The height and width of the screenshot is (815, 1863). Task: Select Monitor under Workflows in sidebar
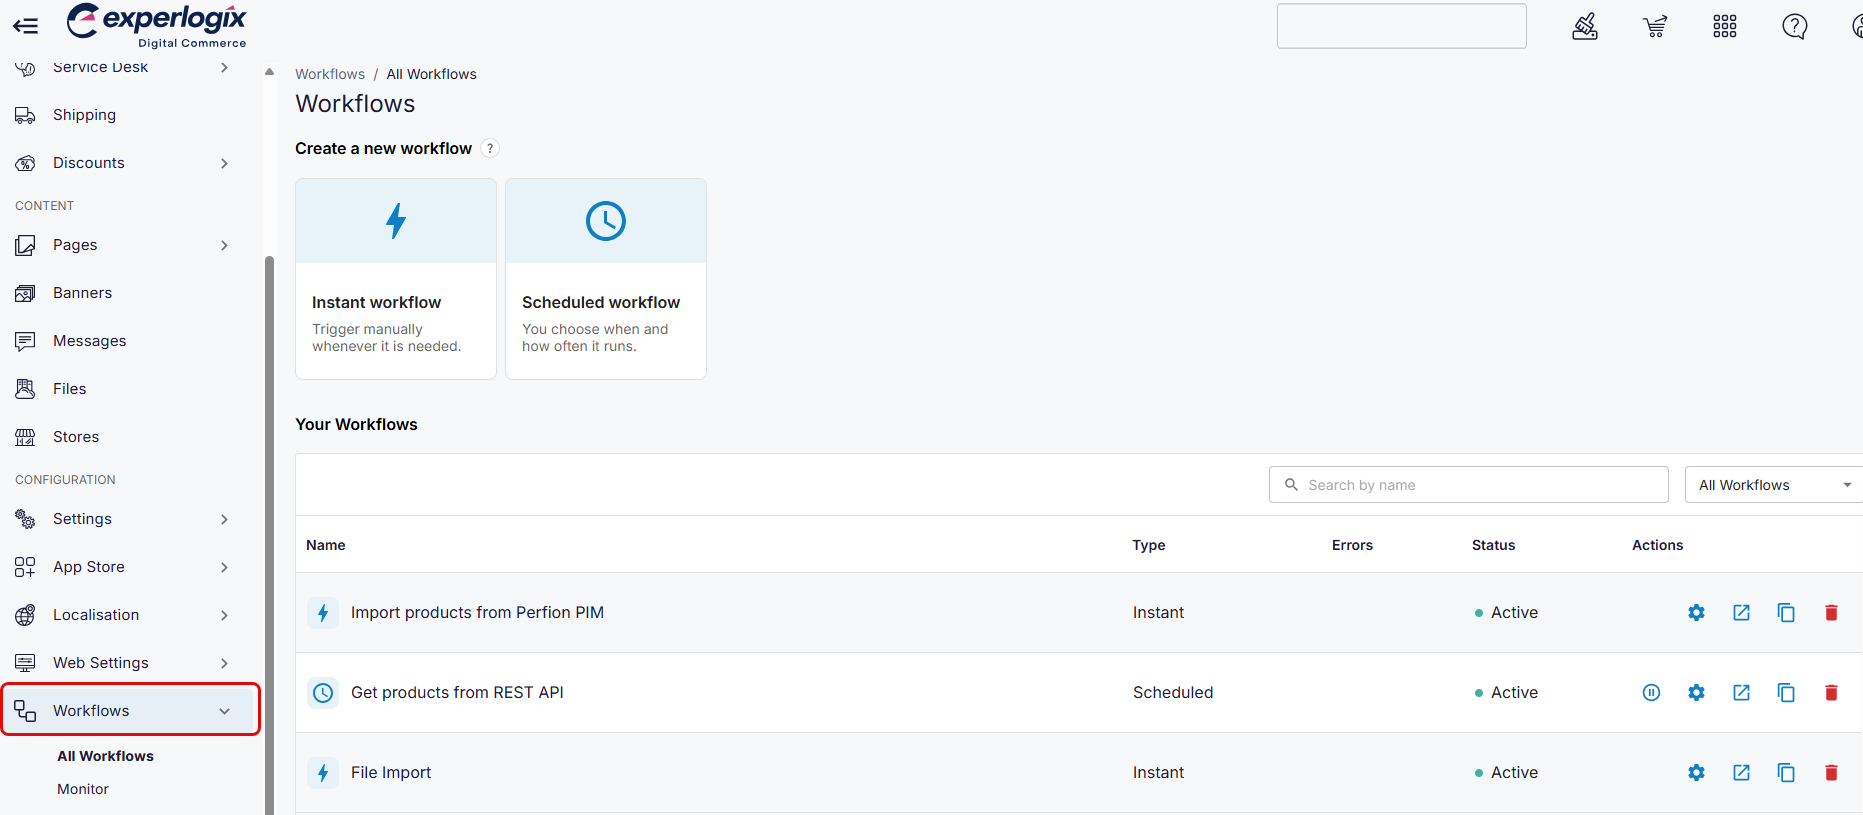point(83,789)
